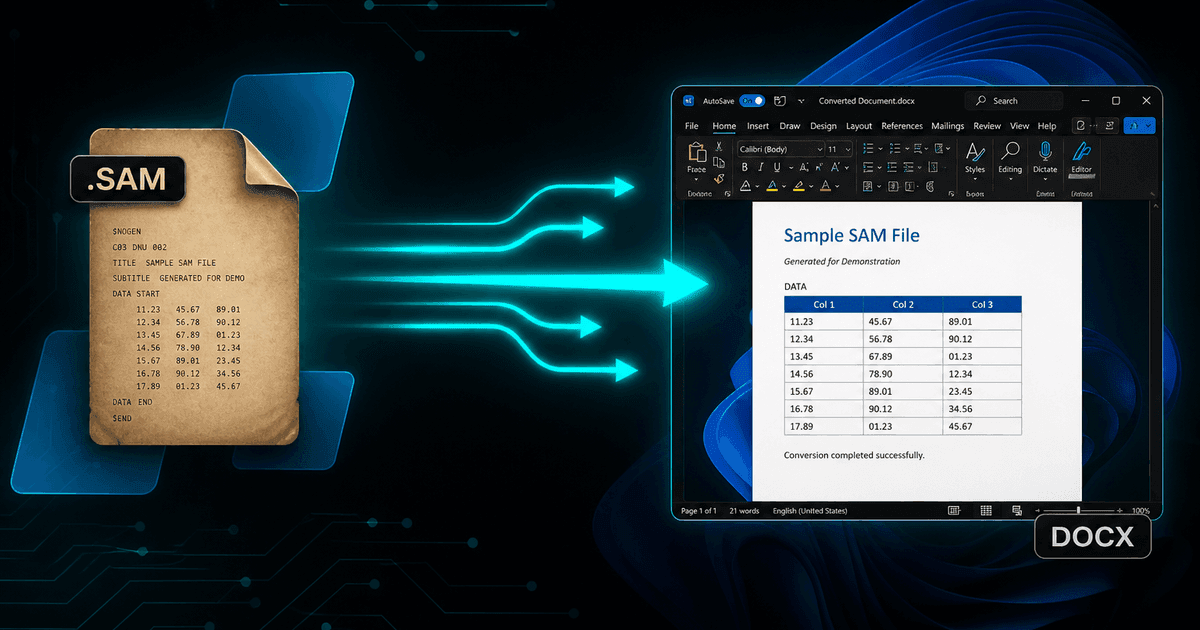The width and height of the screenshot is (1200, 630).
Task: Open the Editor pen icon
Action: (1081, 151)
